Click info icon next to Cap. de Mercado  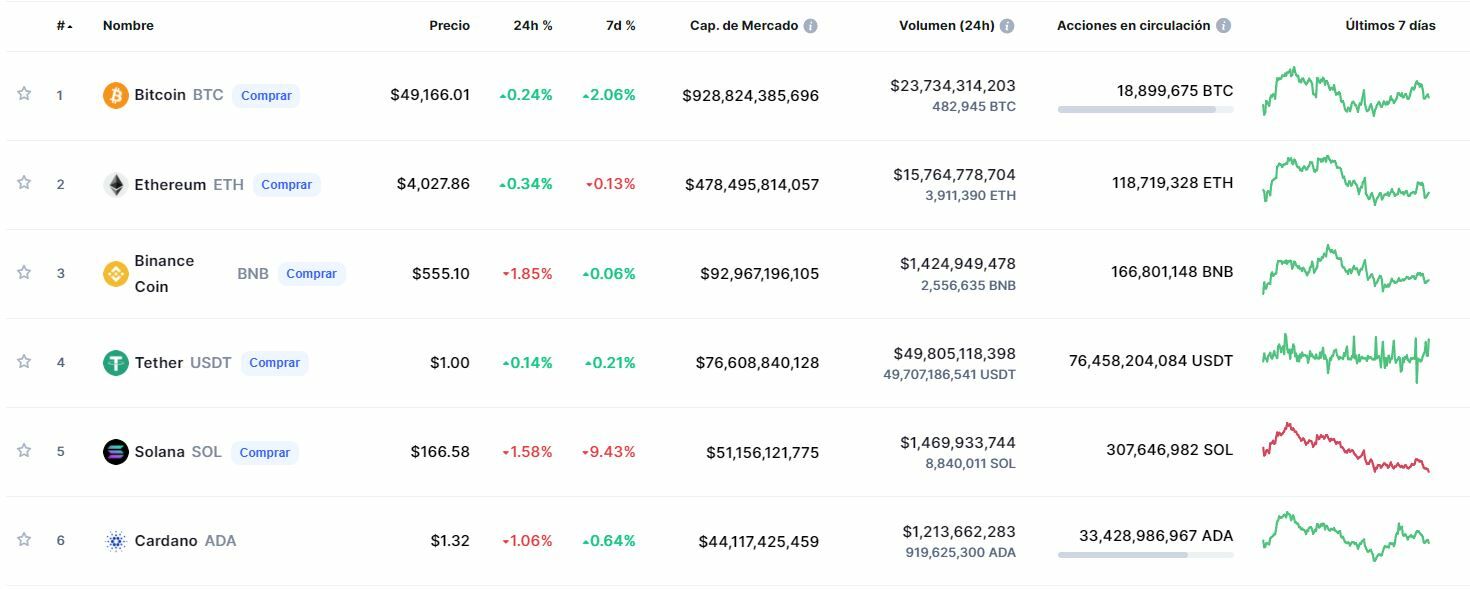coord(811,26)
